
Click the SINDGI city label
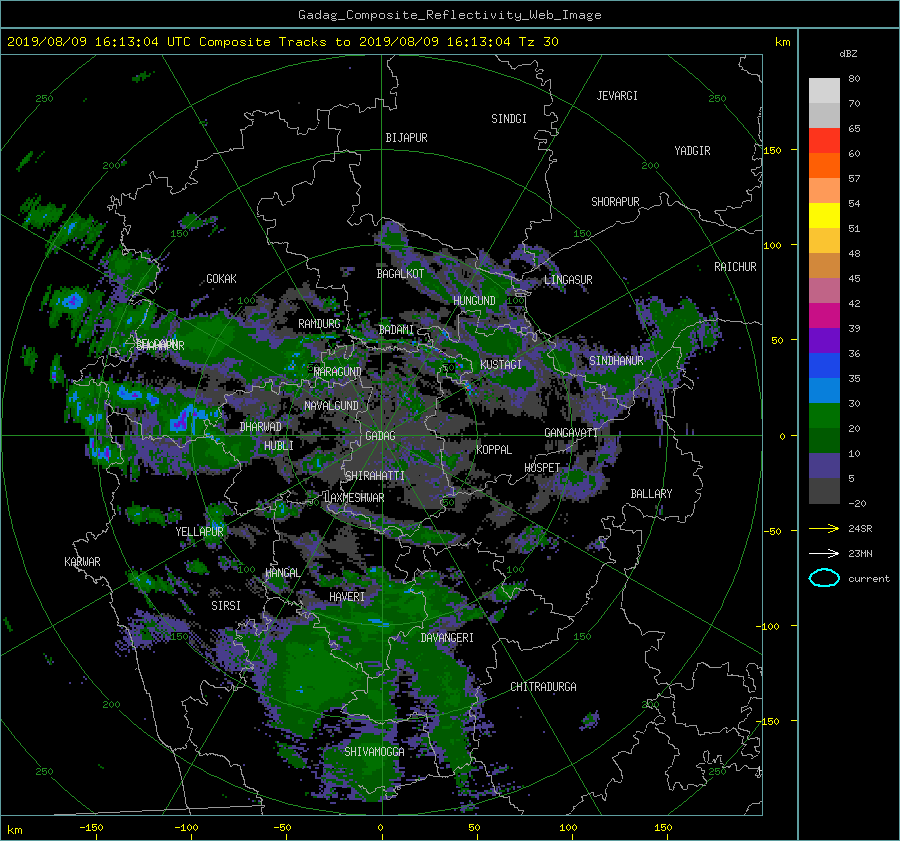[x=509, y=119]
